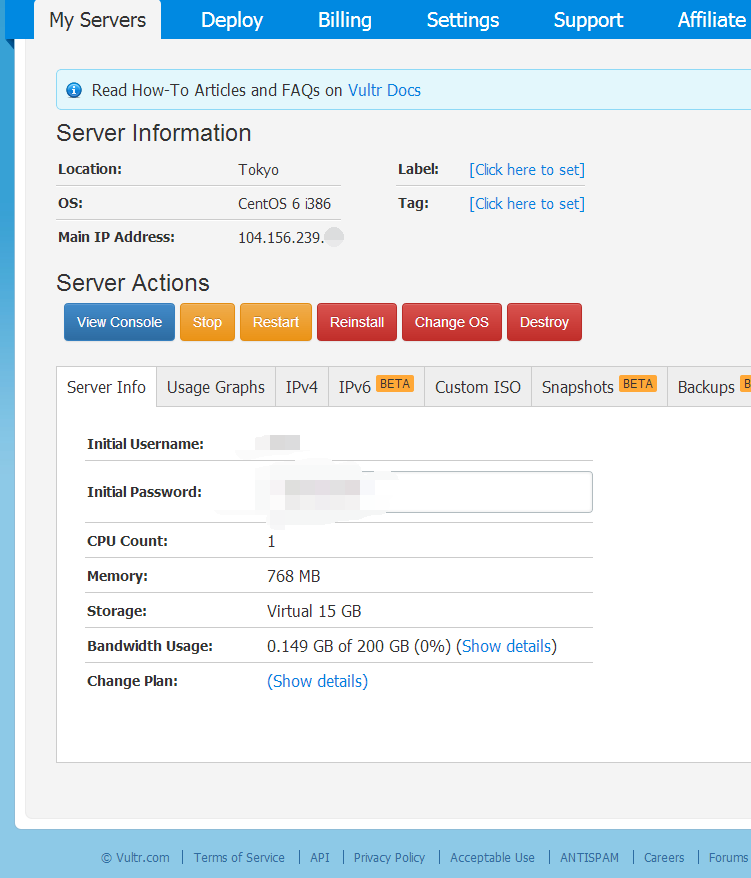Screen dimensions: 751x878
Task: Navigate to Billing in the top menu
Action: [345, 20]
